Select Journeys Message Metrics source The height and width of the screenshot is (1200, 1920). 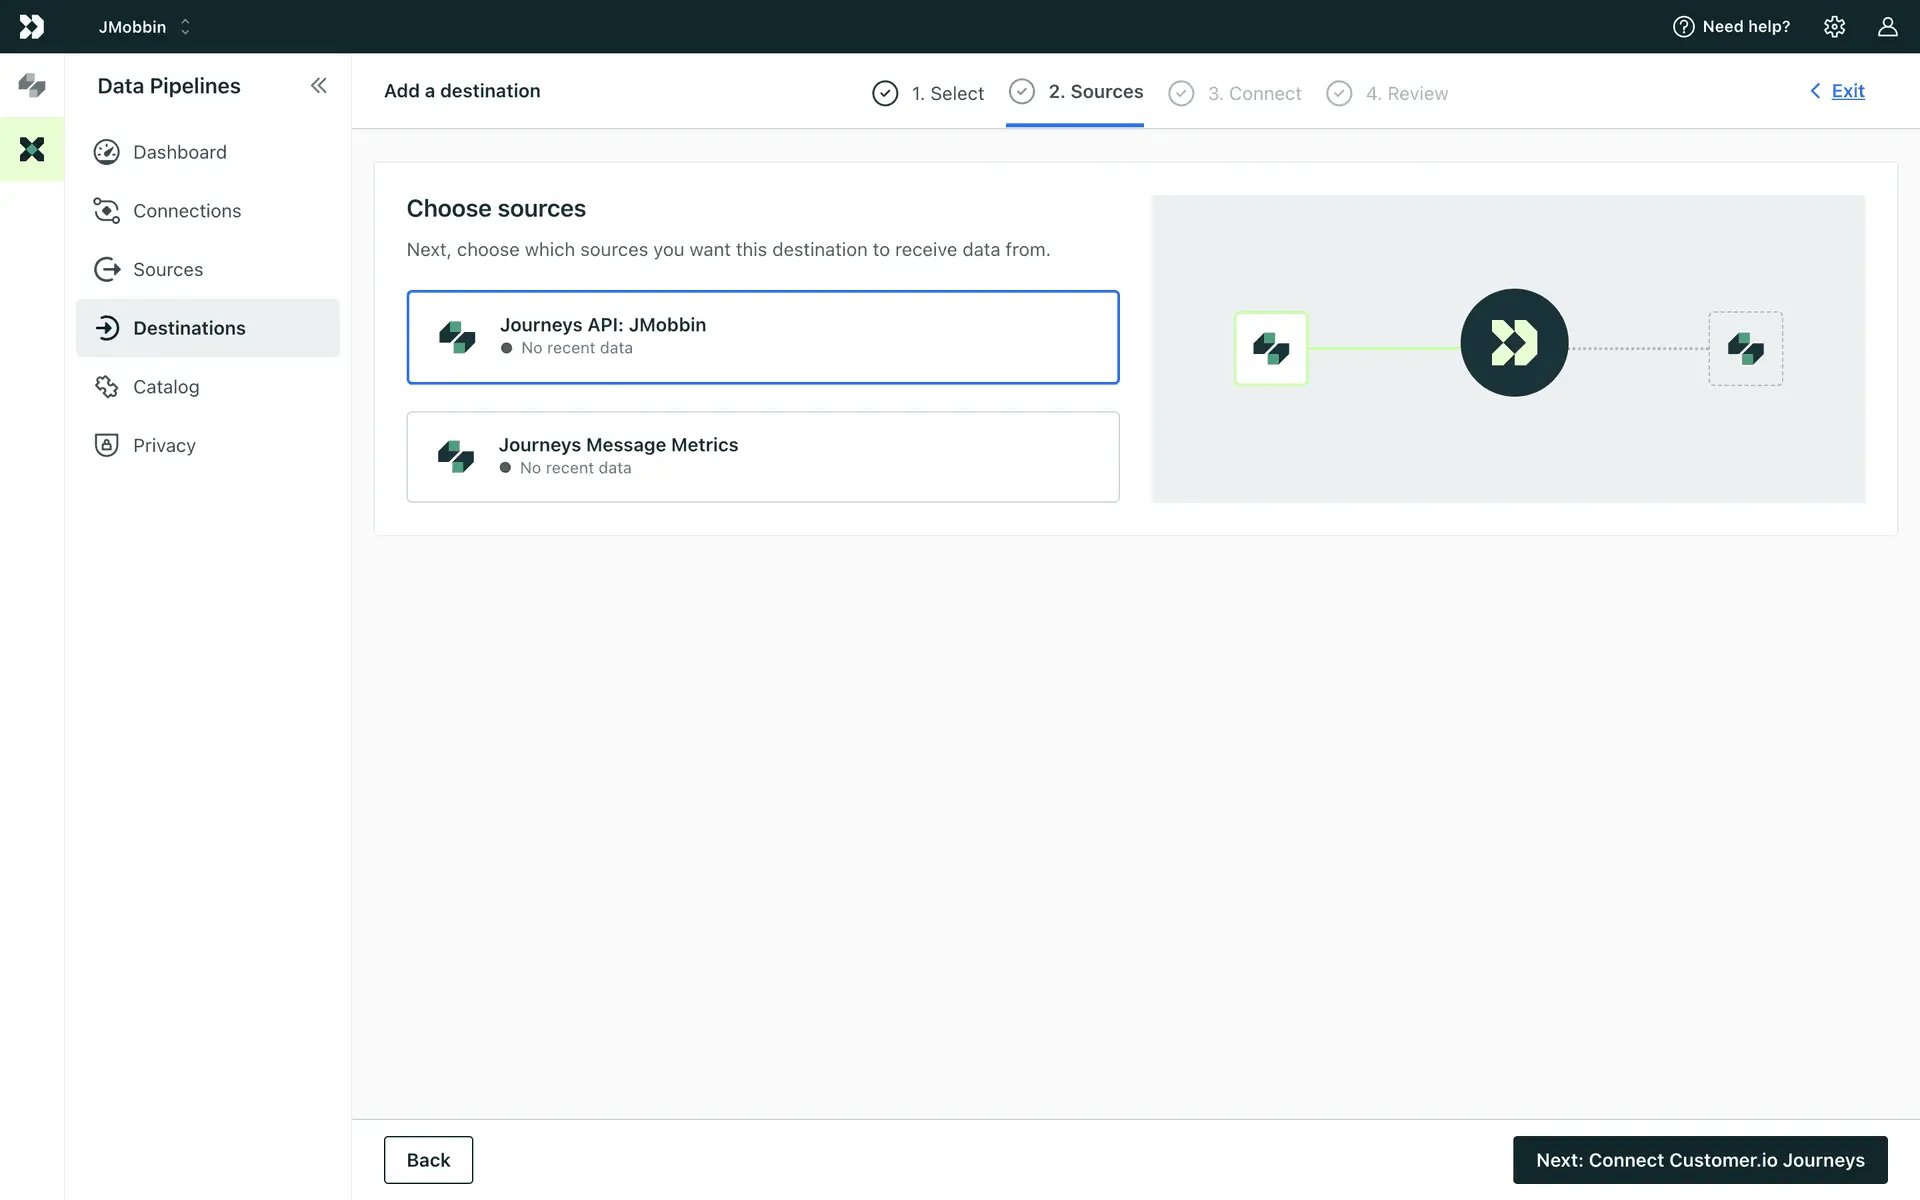click(x=762, y=457)
